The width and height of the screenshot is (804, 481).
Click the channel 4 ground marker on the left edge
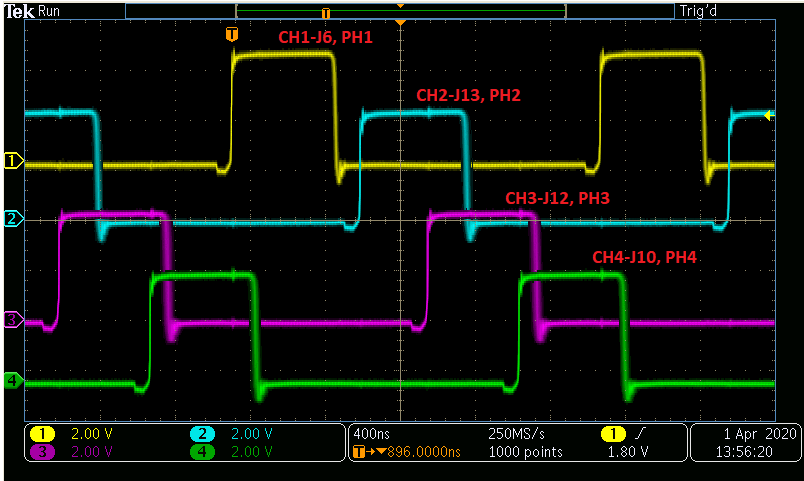pyautogui.click(x=13, y=380)
